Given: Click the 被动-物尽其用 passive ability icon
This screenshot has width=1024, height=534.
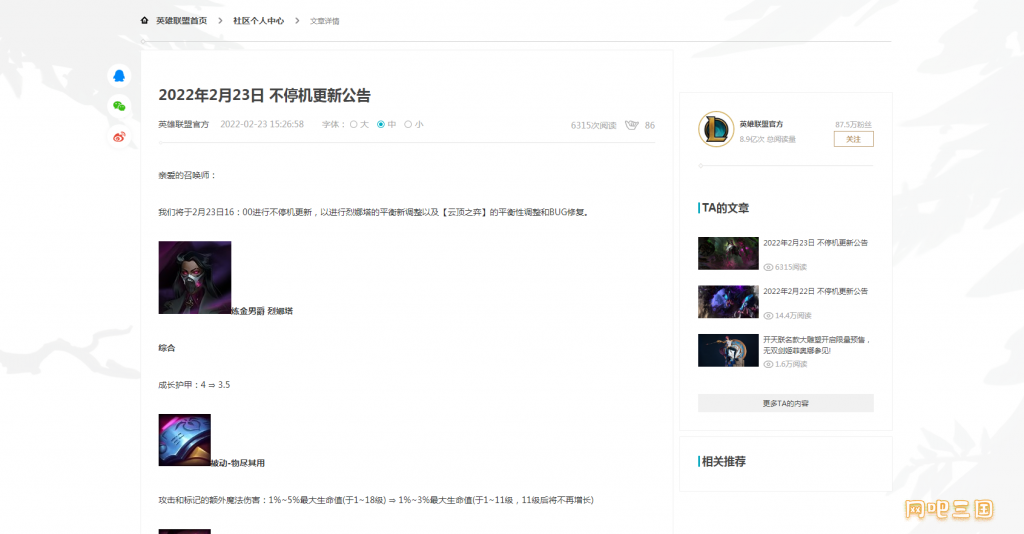Looking at the screenshot, I should (x=184, y=439).
